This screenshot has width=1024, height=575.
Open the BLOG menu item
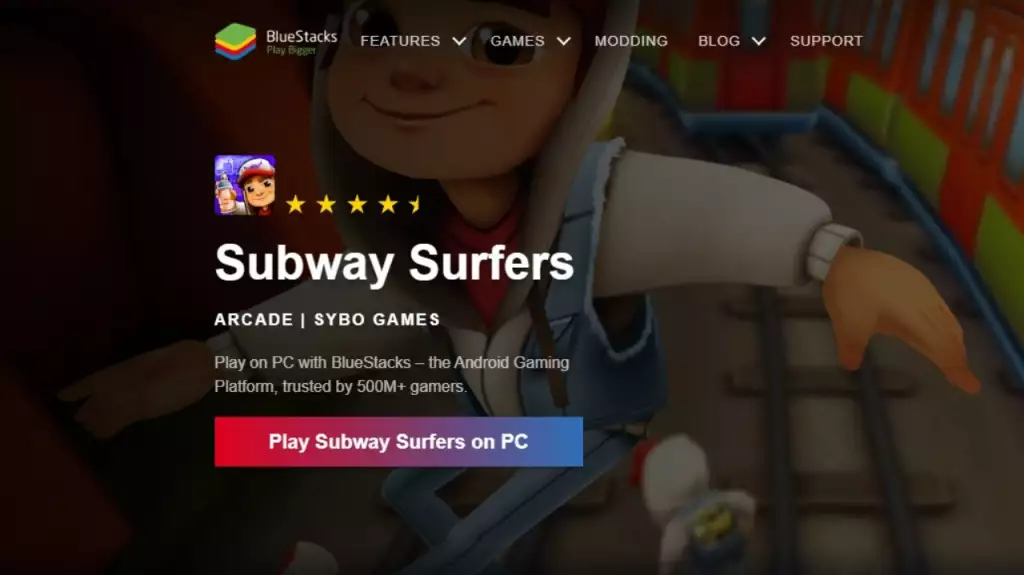[x=719, y=41]
